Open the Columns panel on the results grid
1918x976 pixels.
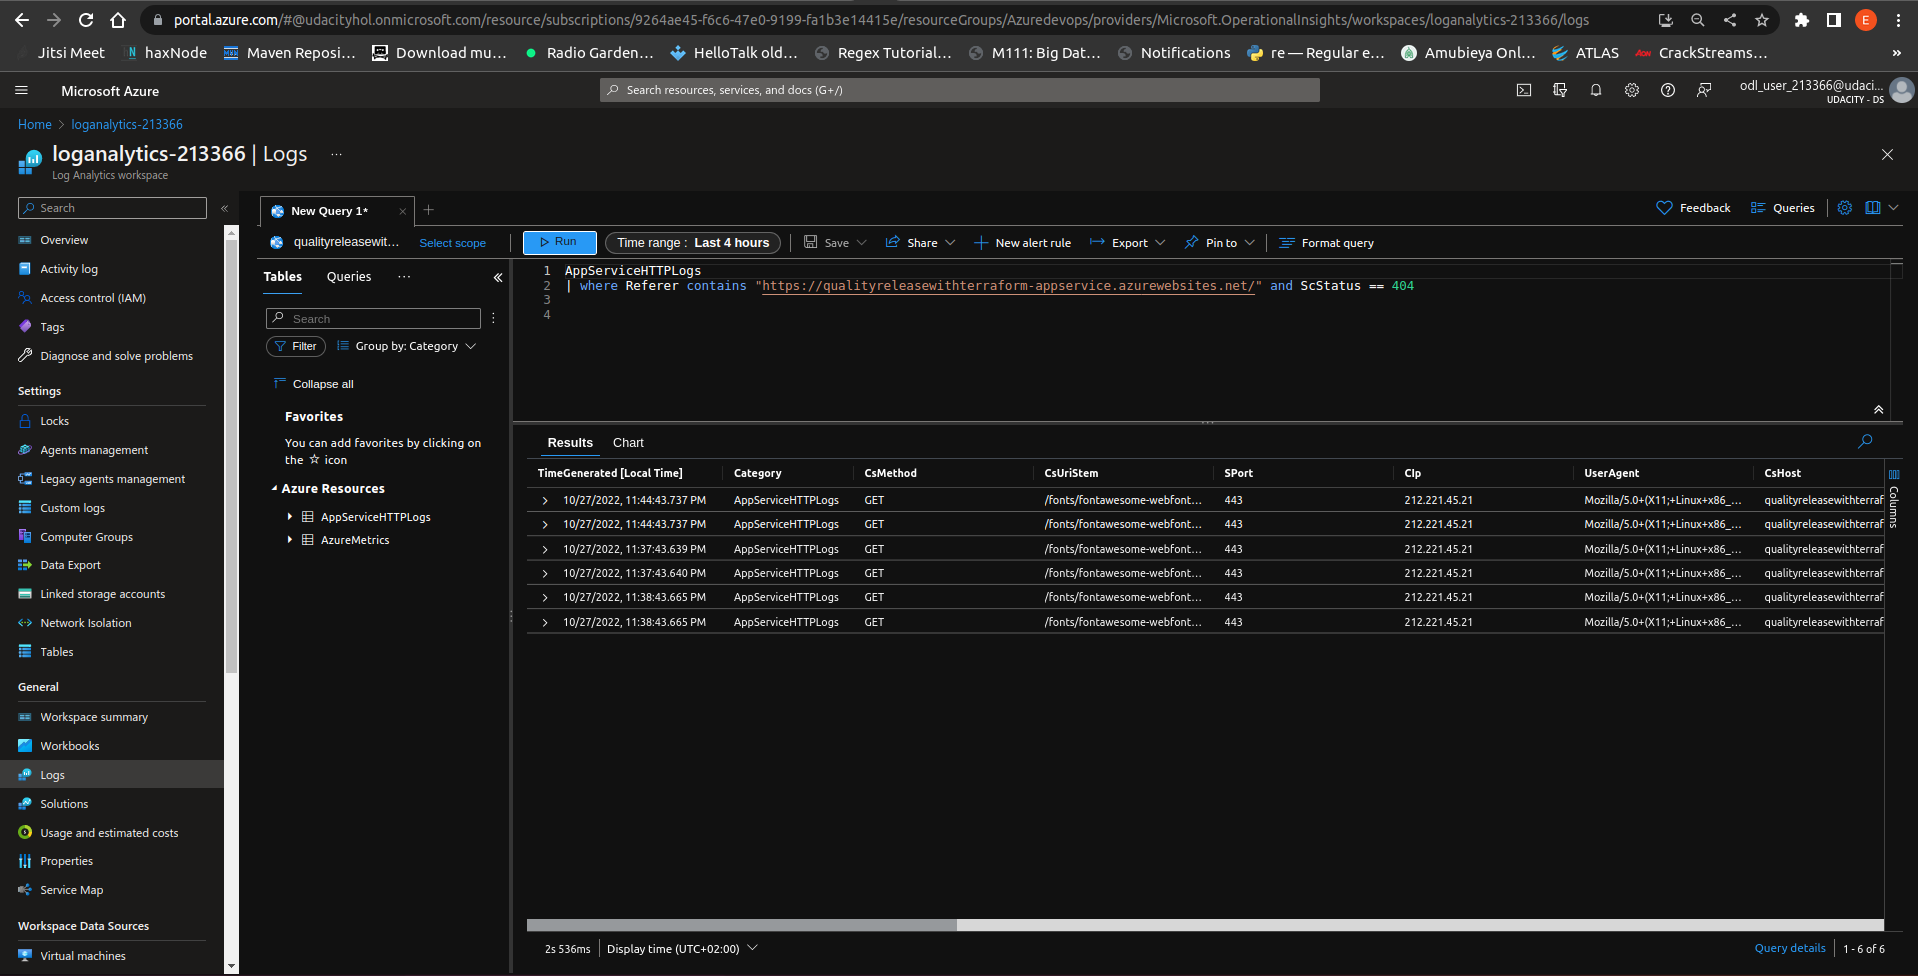click(x=1893, y=499)
